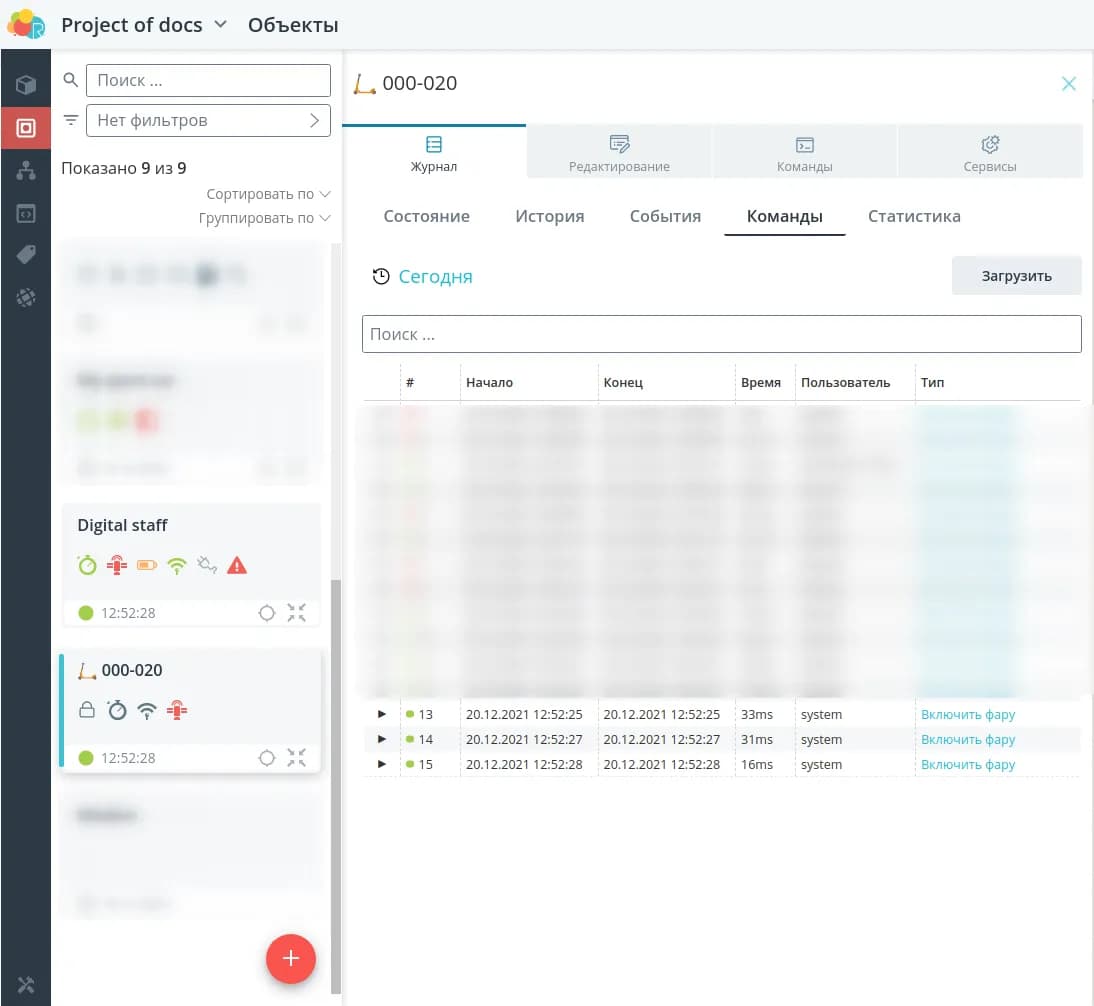Expand command row number 15
This screenshot has height=1006, width=1094.
(382, 765)
